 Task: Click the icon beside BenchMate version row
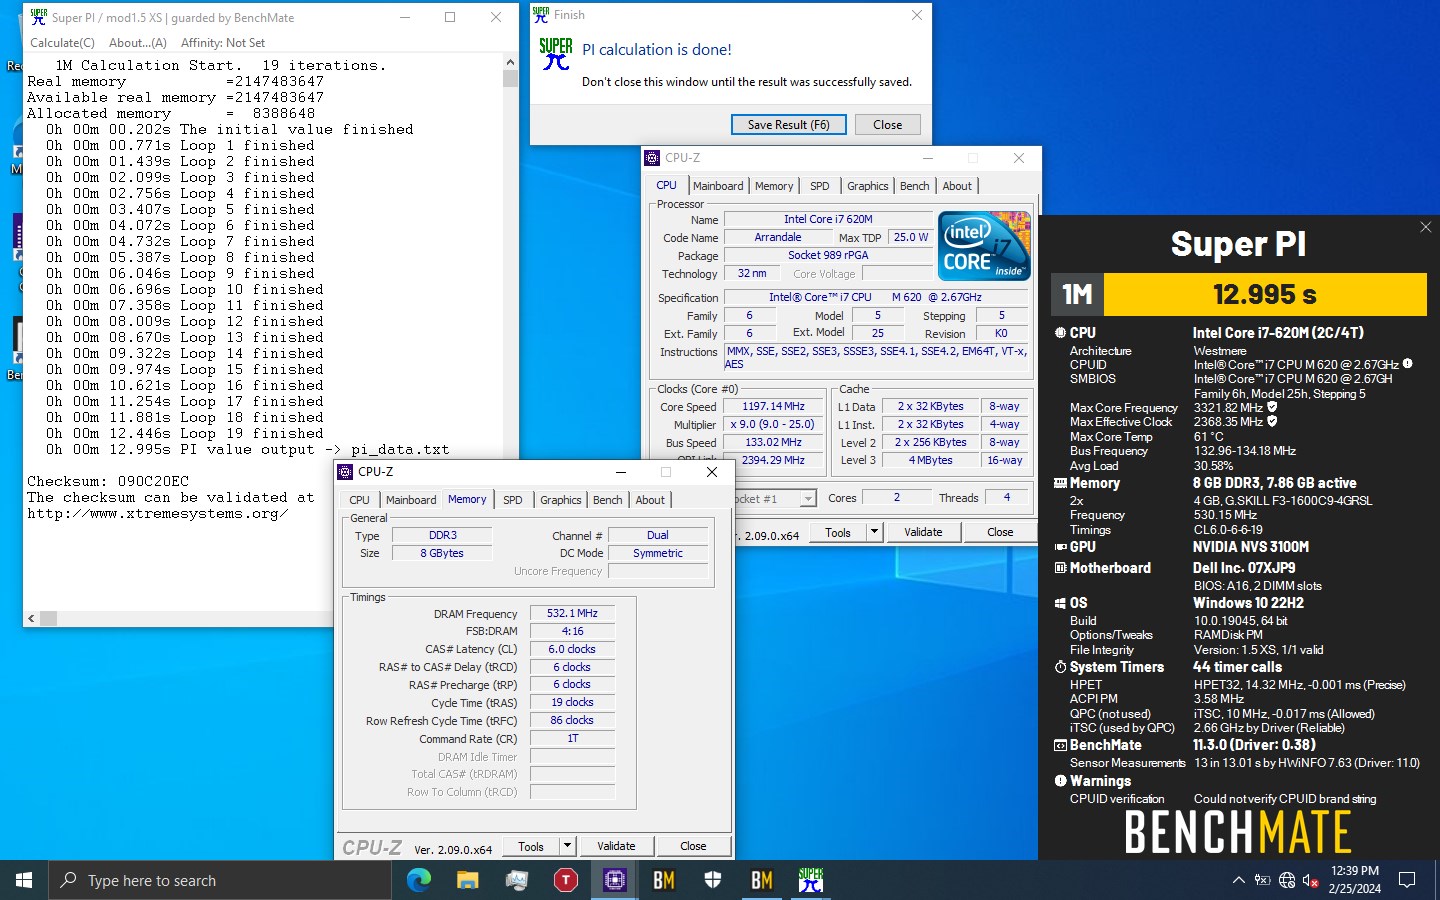coord(1060,745)
